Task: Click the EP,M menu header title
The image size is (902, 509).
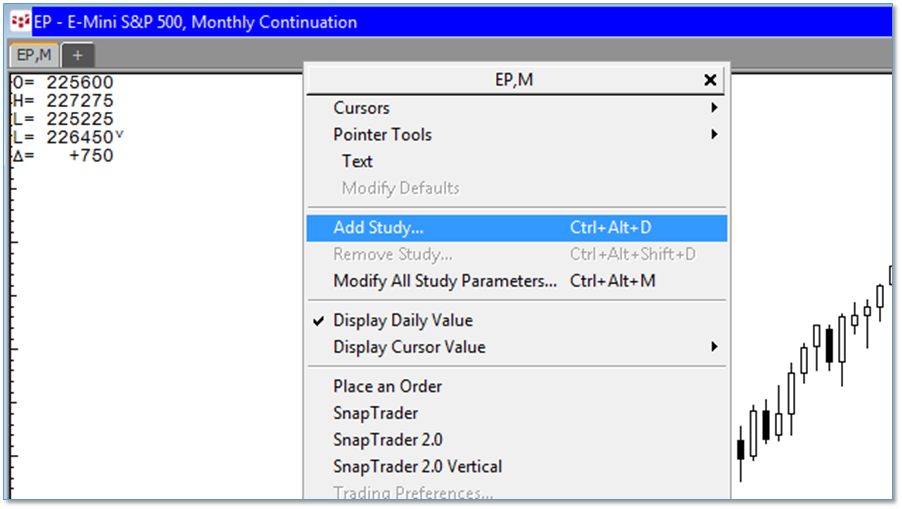Action: (x=514, y=79)
